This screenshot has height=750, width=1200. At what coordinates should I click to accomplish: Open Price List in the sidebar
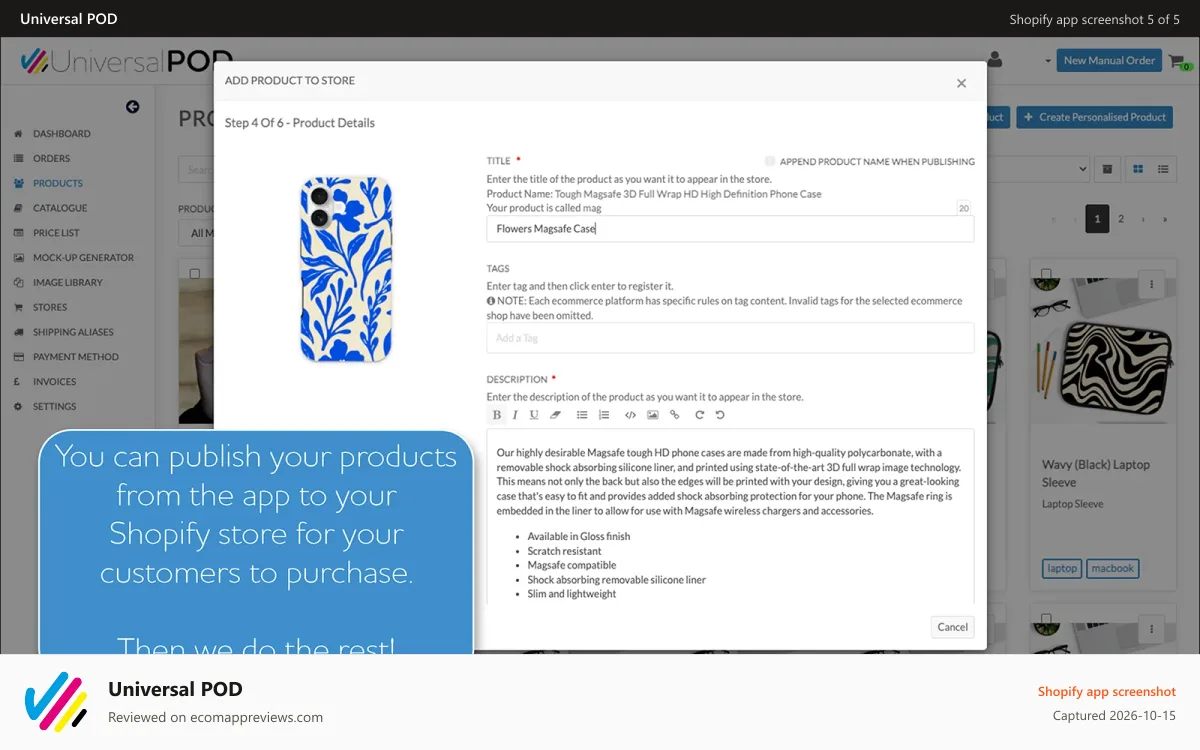[56, 233]
